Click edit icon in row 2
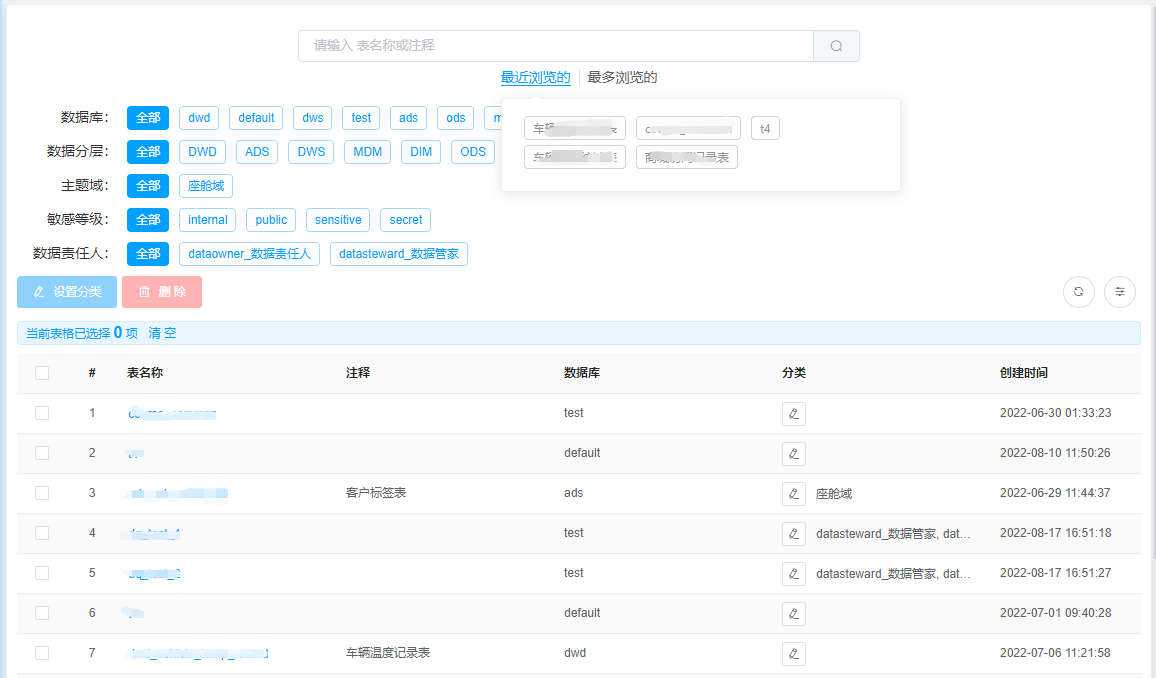The width and height of the screenshot is (1156, 678). pos(793,454)
